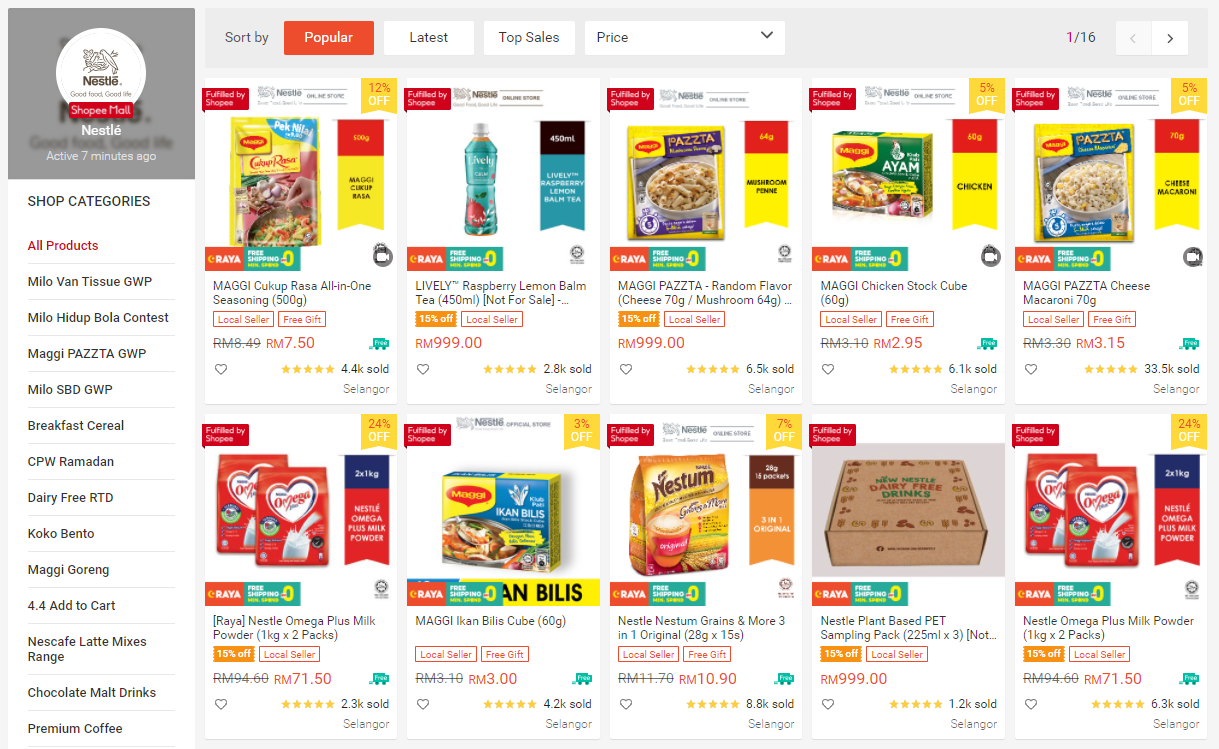
Task: Click the heart icon on Nestle Omega Plus Raya
Action: 221,704
